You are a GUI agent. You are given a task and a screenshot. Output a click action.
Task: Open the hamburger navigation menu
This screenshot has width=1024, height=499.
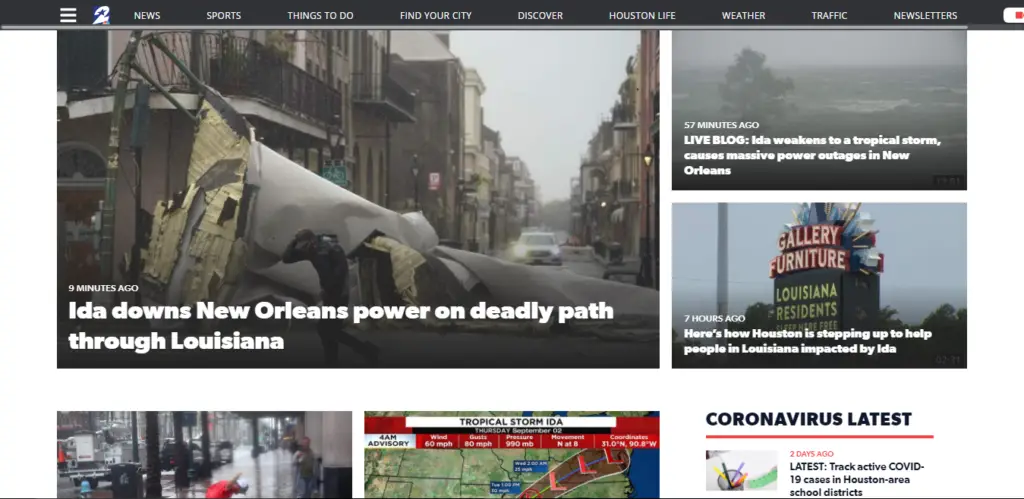click(x=68, y=15)
